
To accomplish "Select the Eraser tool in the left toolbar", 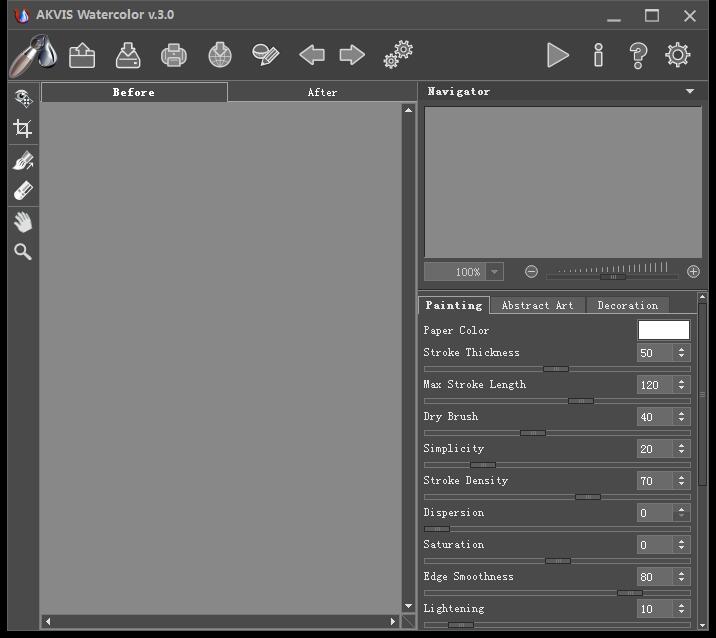I will 23,190.
